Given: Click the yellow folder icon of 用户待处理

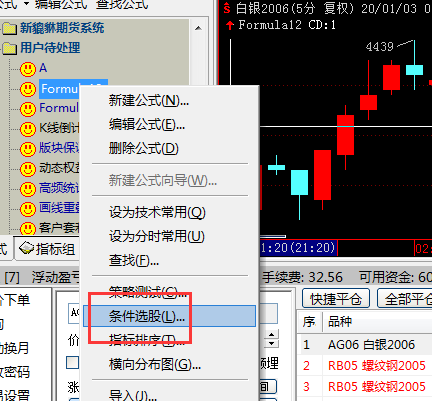Looking at the screenshot, I should [9, 48].
